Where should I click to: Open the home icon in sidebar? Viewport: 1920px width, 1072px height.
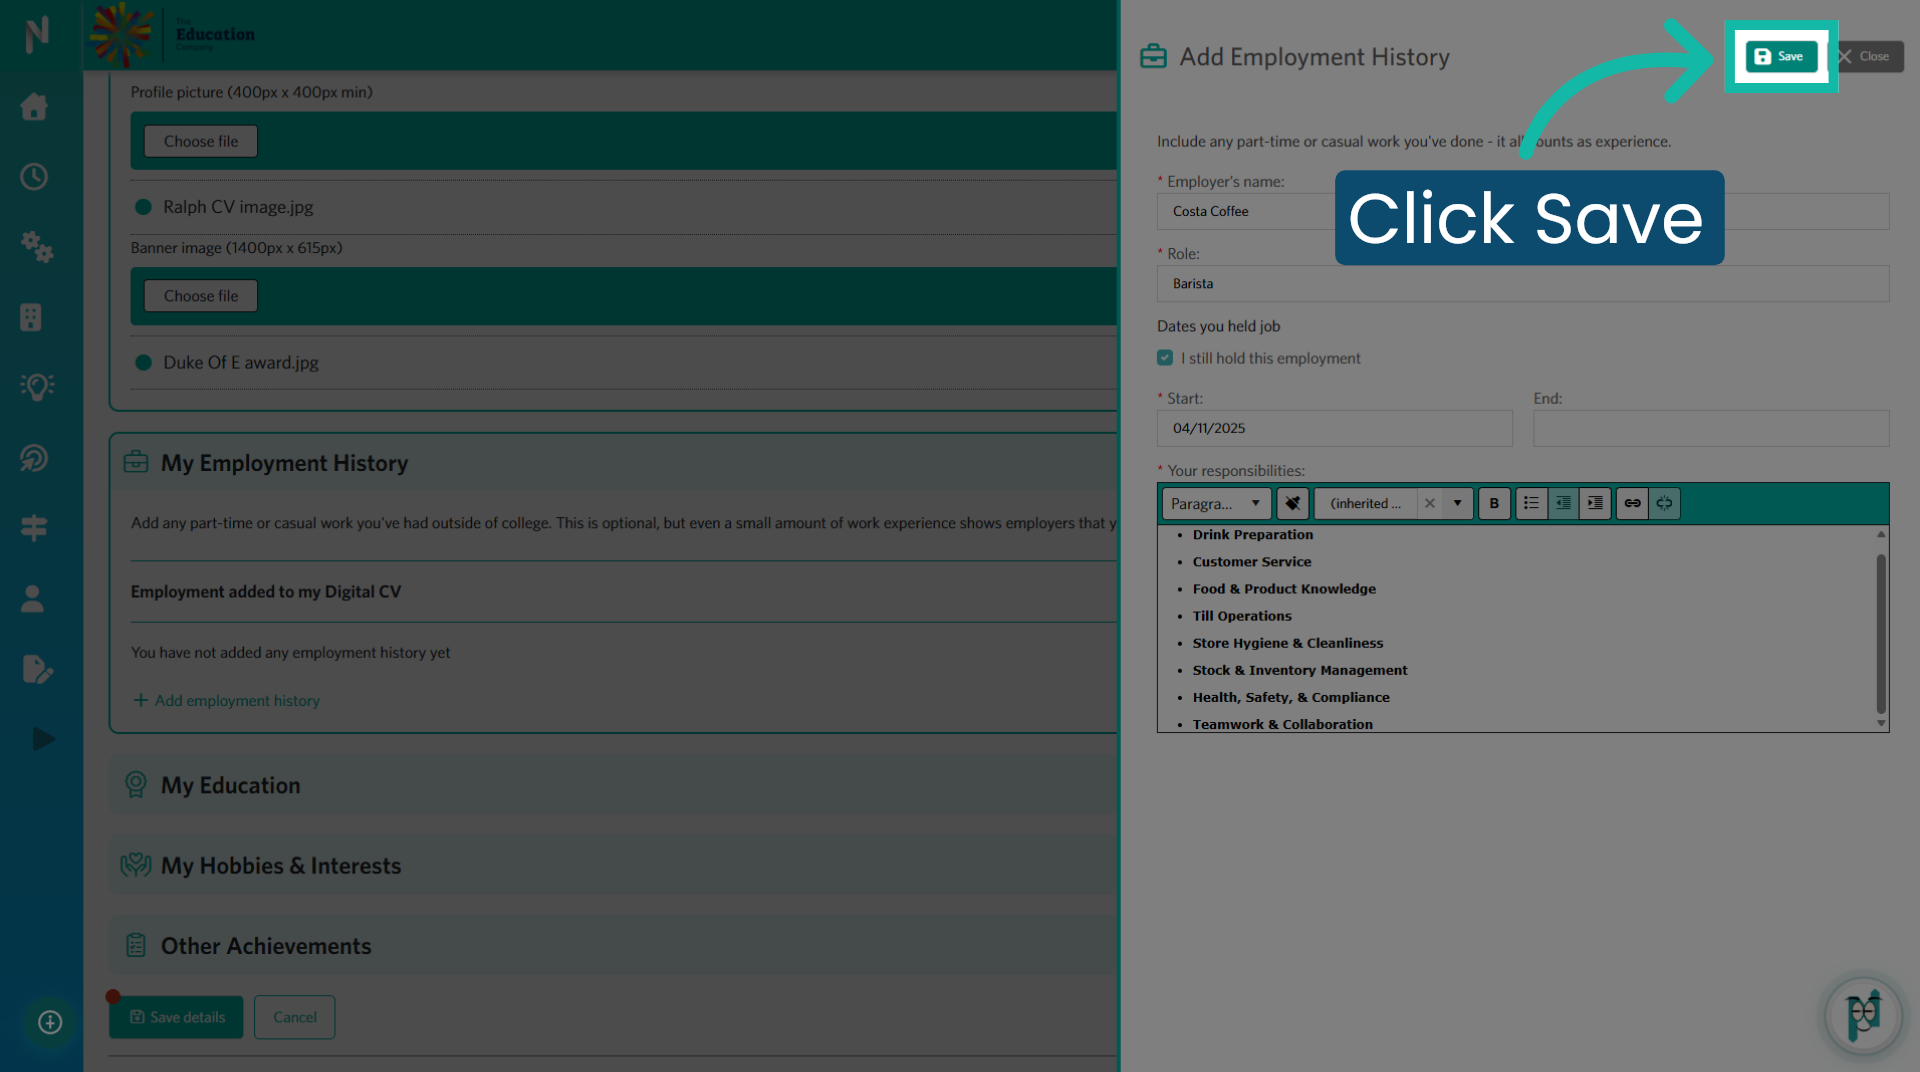click(34, 106)
